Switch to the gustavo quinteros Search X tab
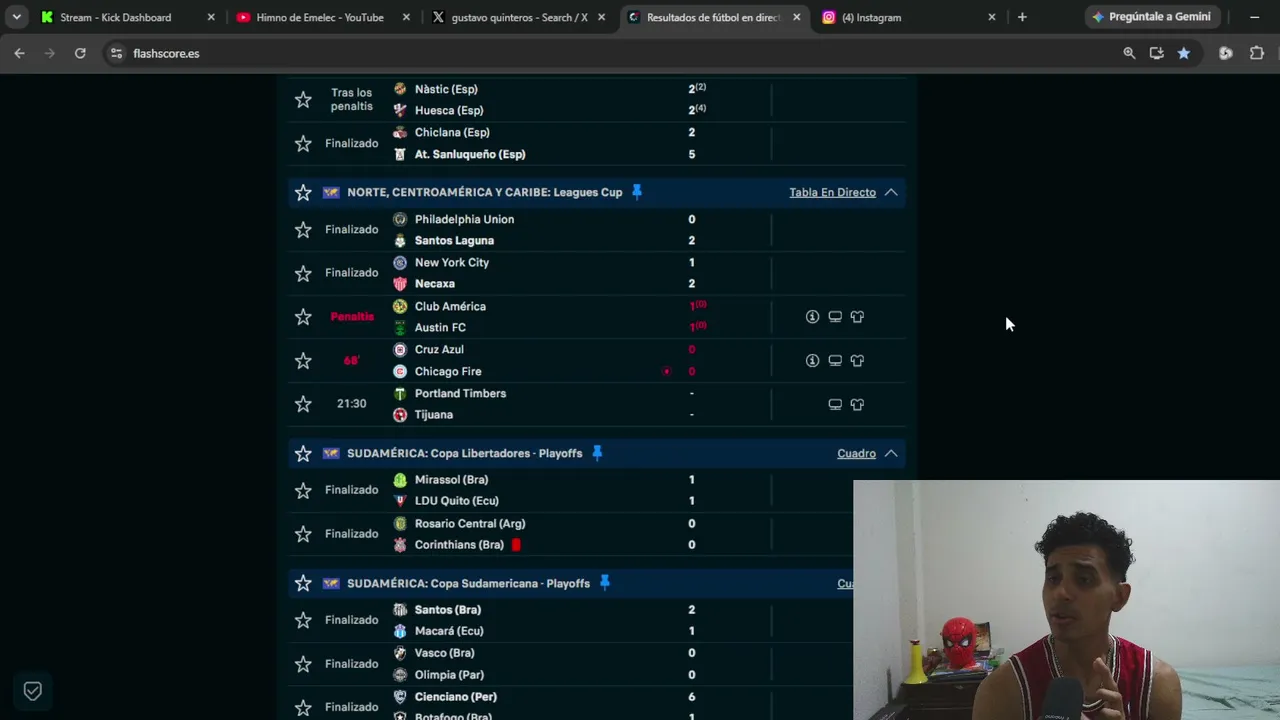 pyautogui.click(x=519, y=17)
